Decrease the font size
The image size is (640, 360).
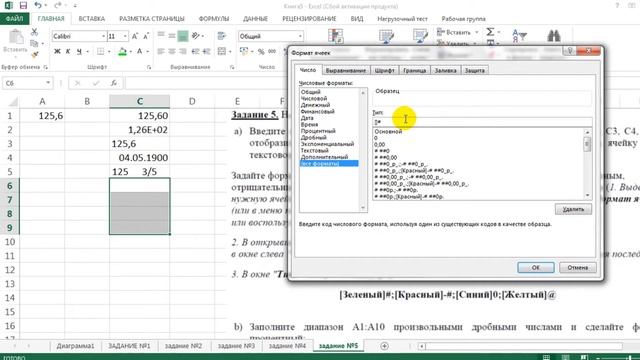pos(146,36)
